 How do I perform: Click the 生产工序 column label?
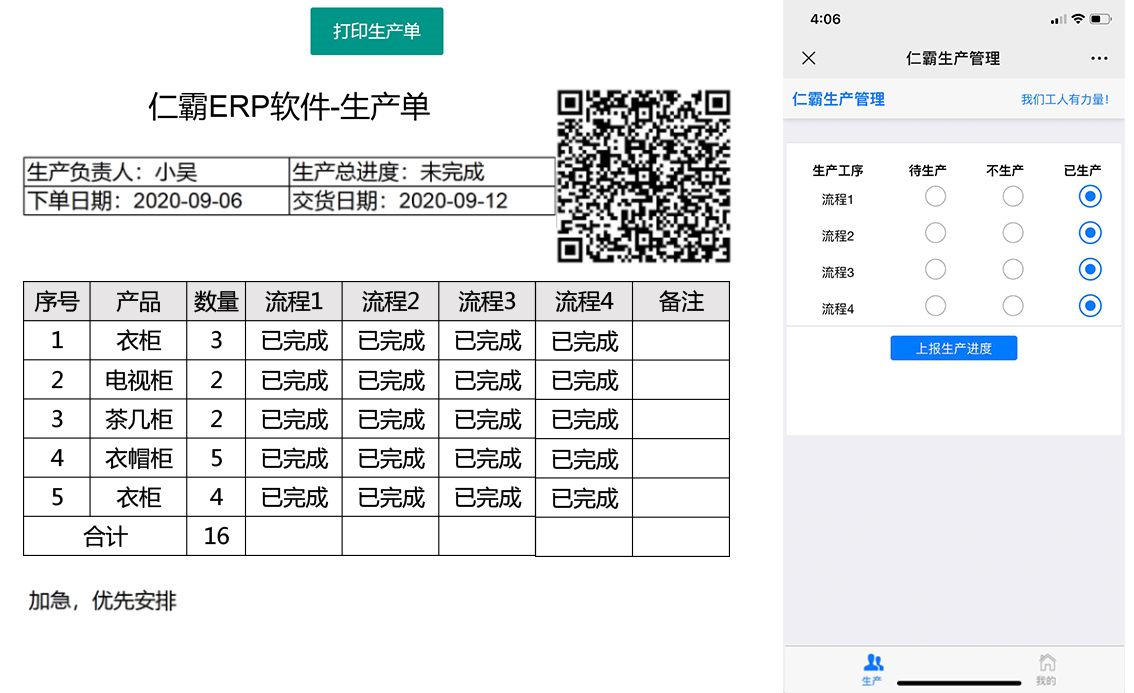[x=837, y=171]
